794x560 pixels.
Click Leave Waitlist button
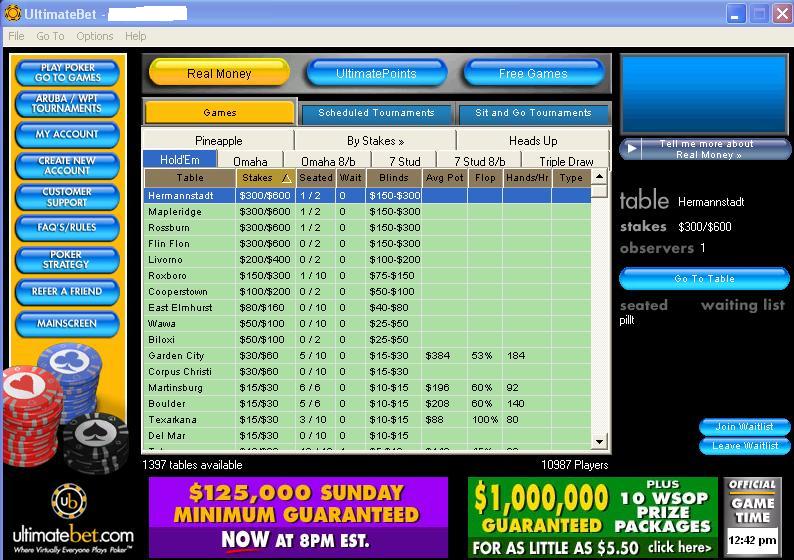tap(744, 446)
